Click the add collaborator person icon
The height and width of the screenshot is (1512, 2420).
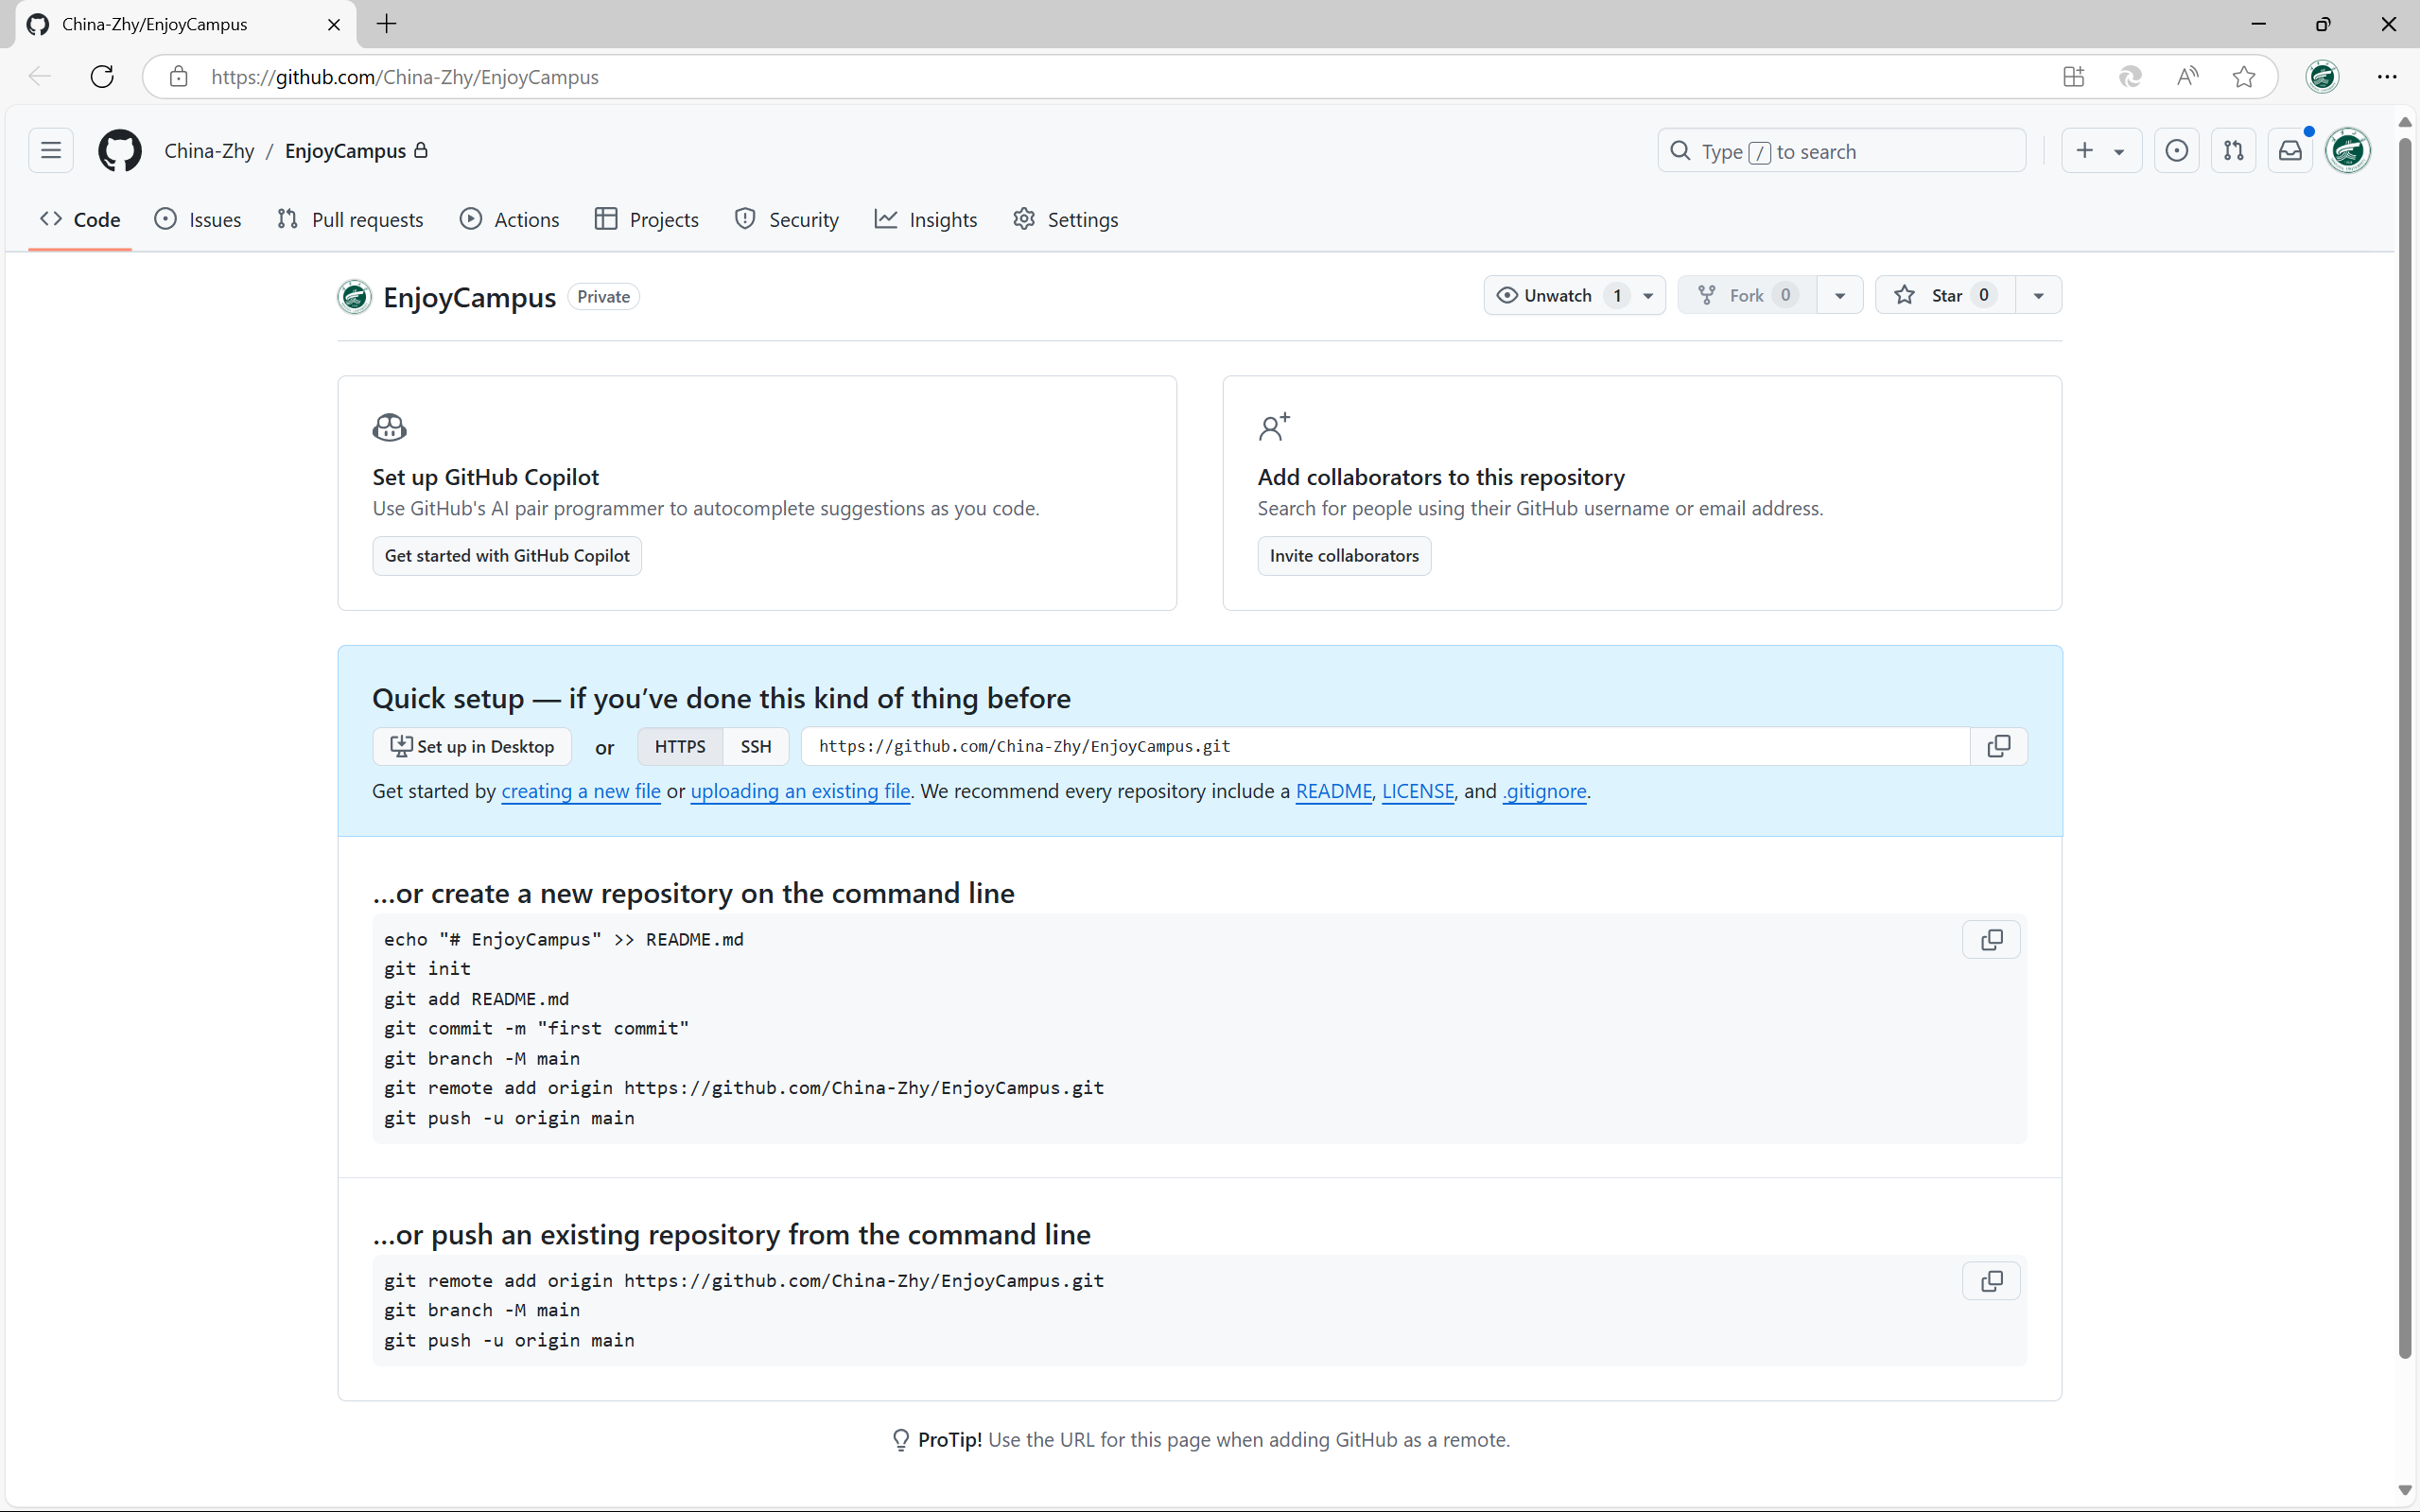pyautogui.click(x=1274, y=427)
